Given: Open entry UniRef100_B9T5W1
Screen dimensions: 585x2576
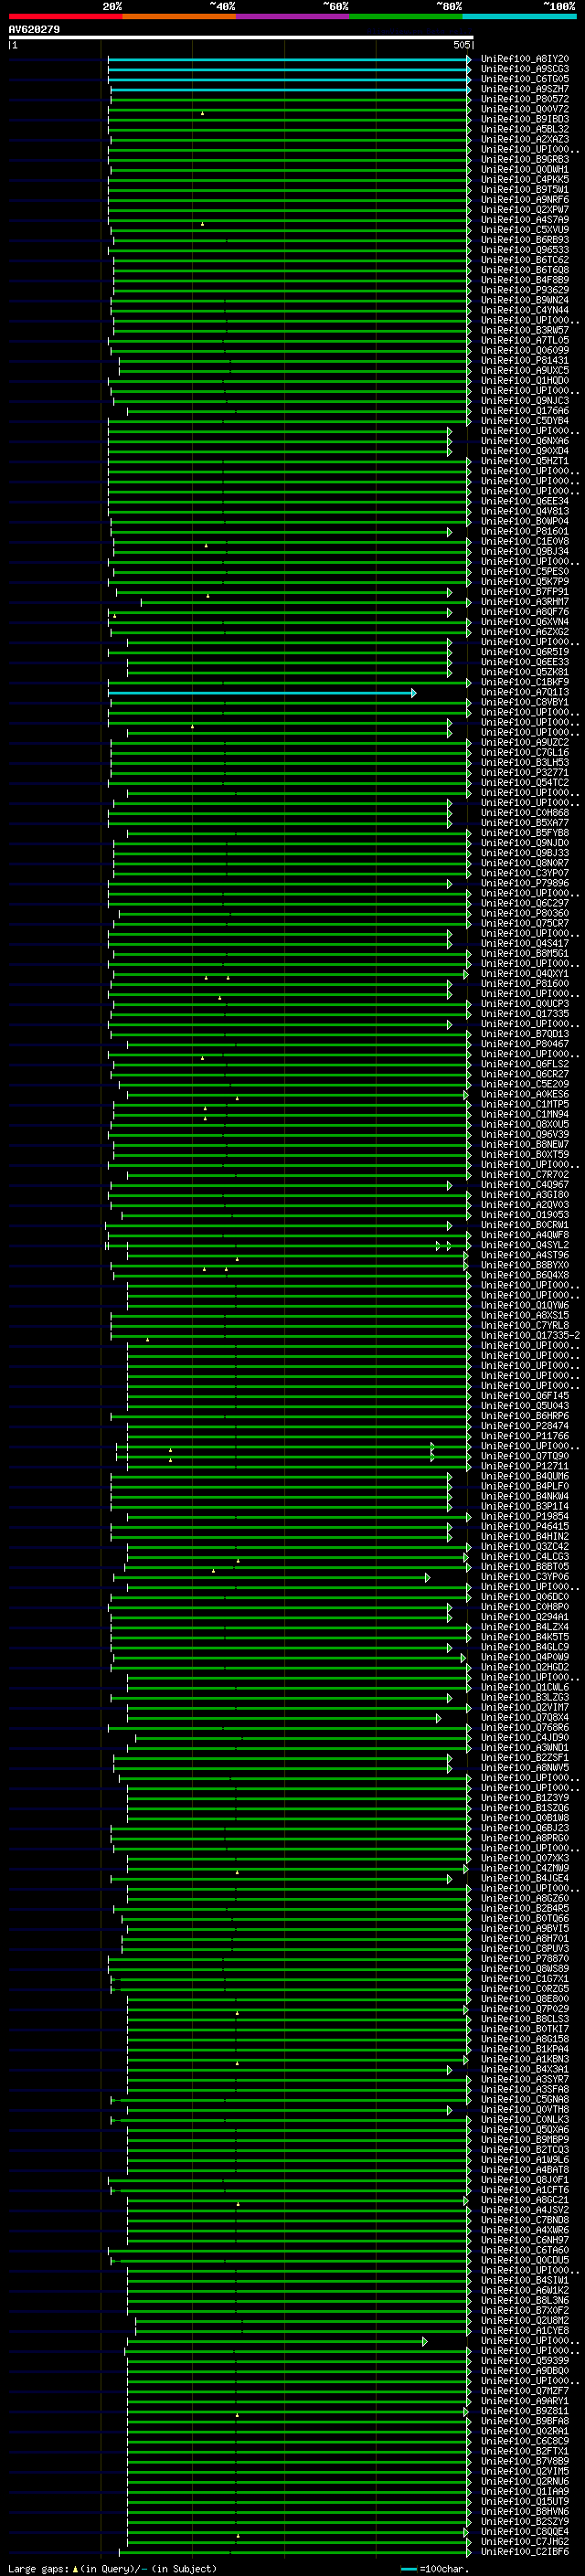Looking at the screenshot, I should tap(524, 190).
